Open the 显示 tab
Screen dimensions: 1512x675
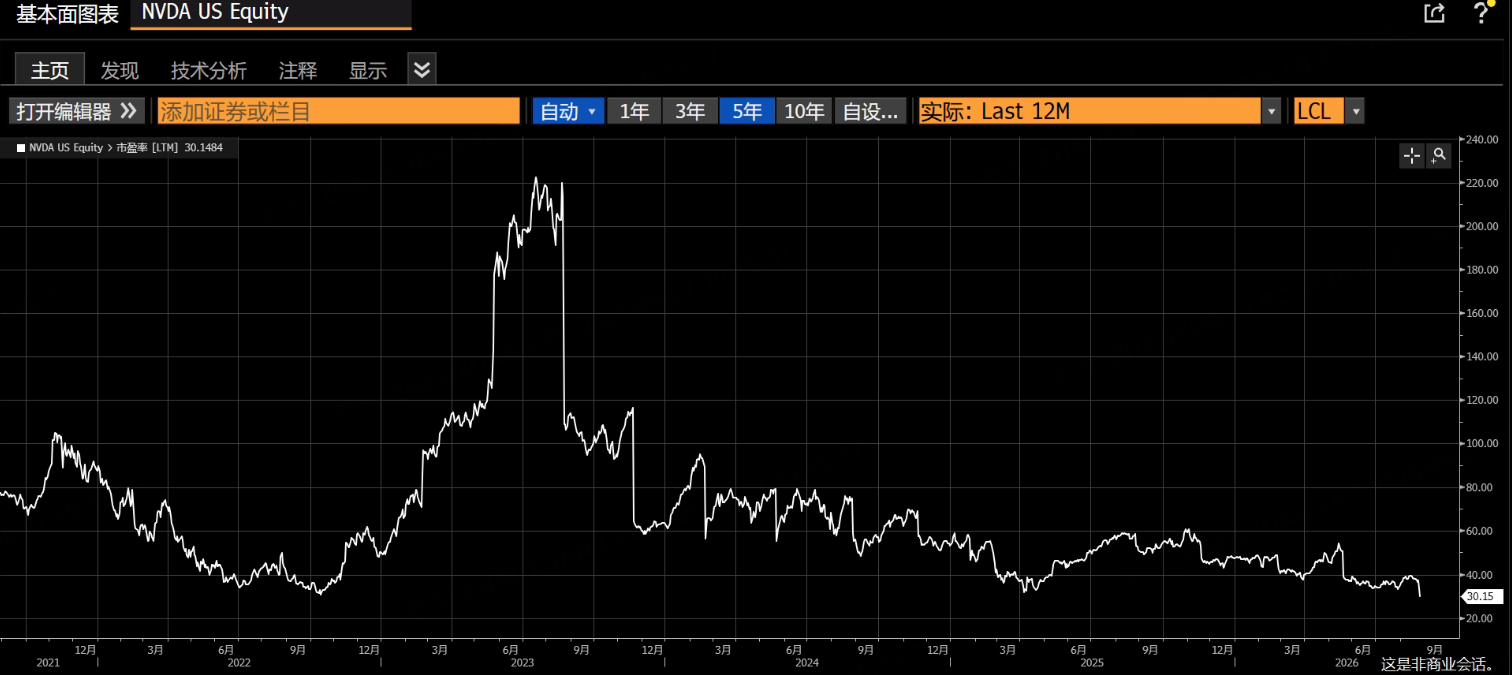(x=368, y=70)
